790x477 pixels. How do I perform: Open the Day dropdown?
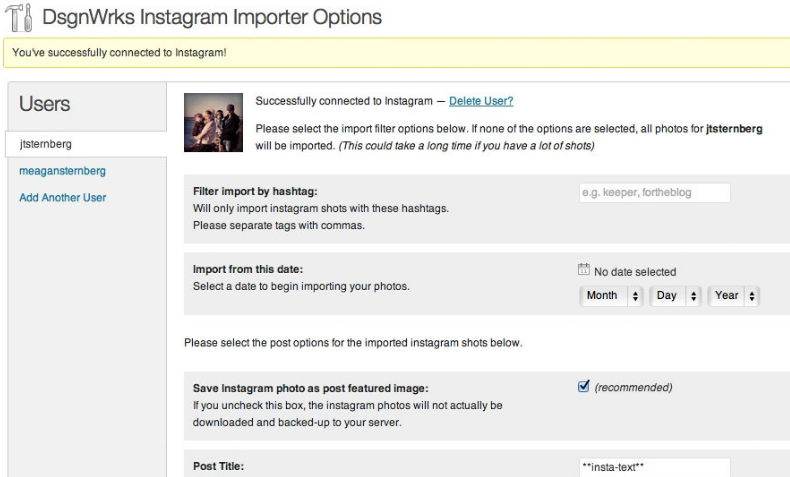[675, 296]
